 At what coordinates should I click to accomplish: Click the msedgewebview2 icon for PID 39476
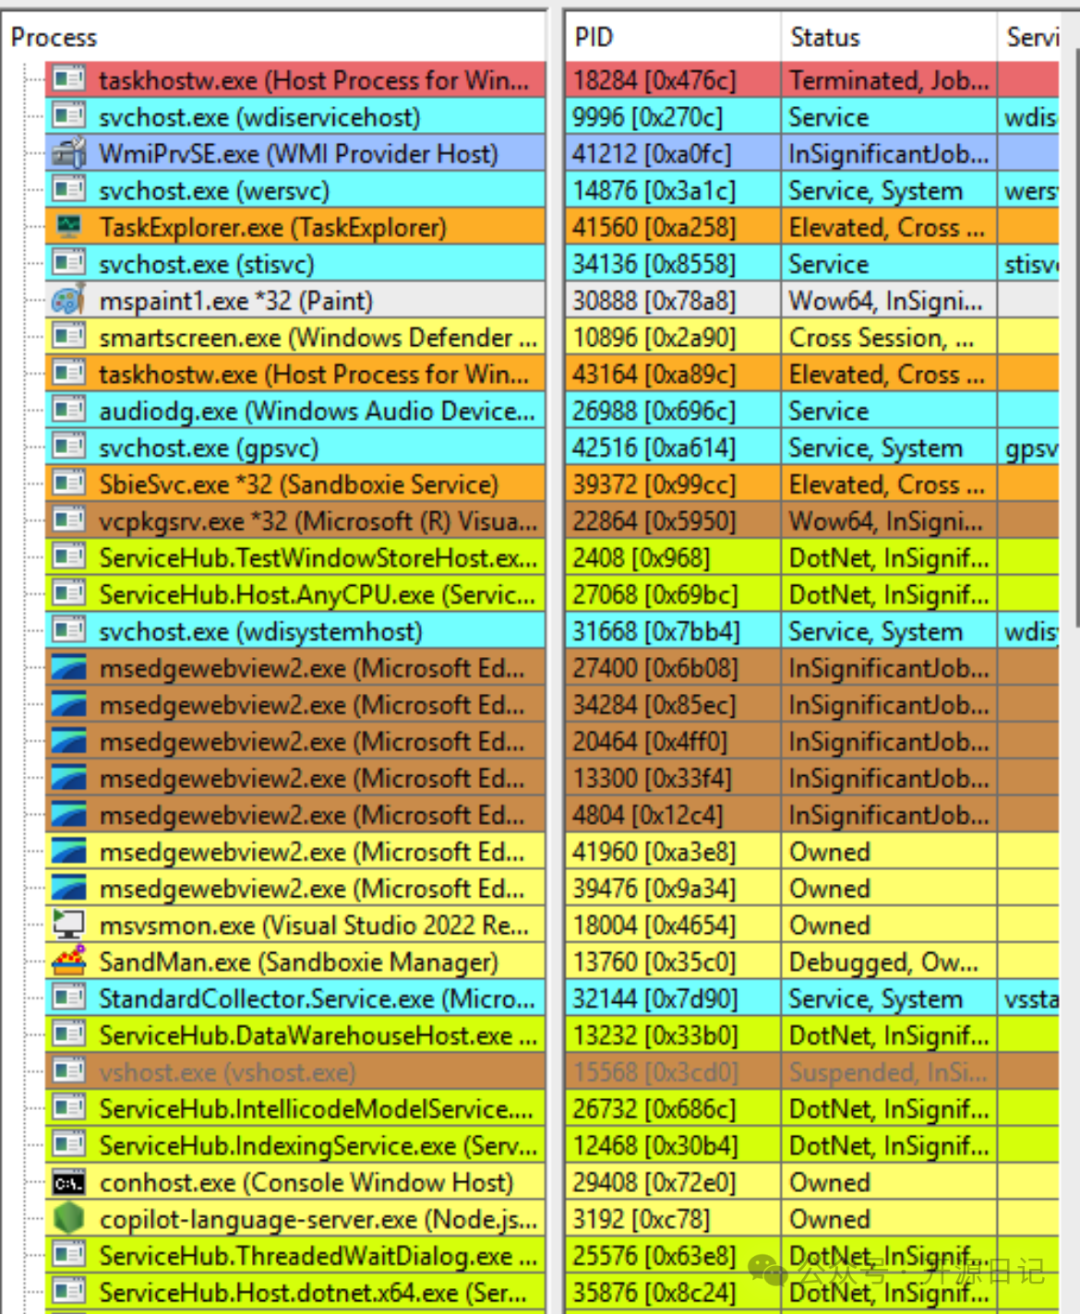coord(69,888)
